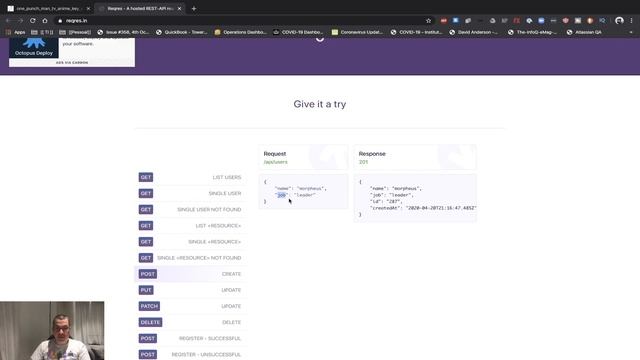
Task: Go back to the previous page
Action: [x=8, y=20]
